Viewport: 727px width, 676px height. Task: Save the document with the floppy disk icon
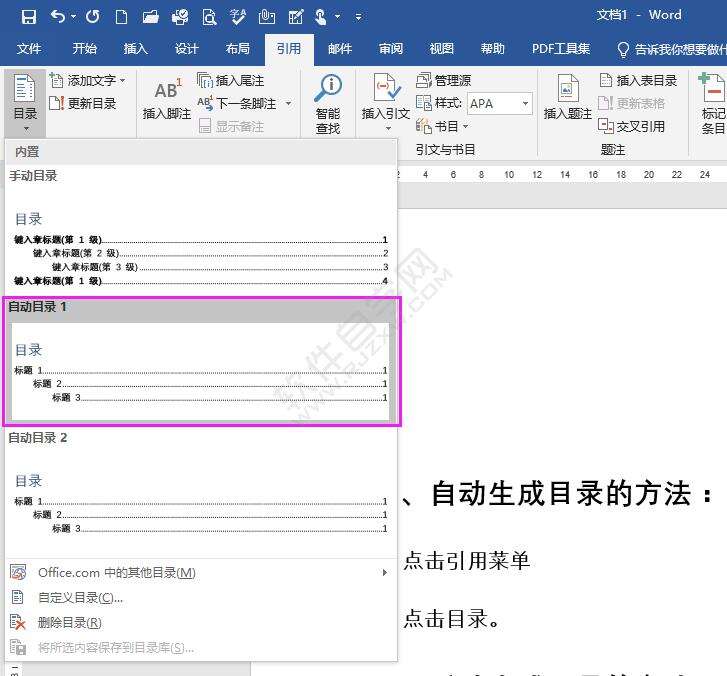[29, 17]
